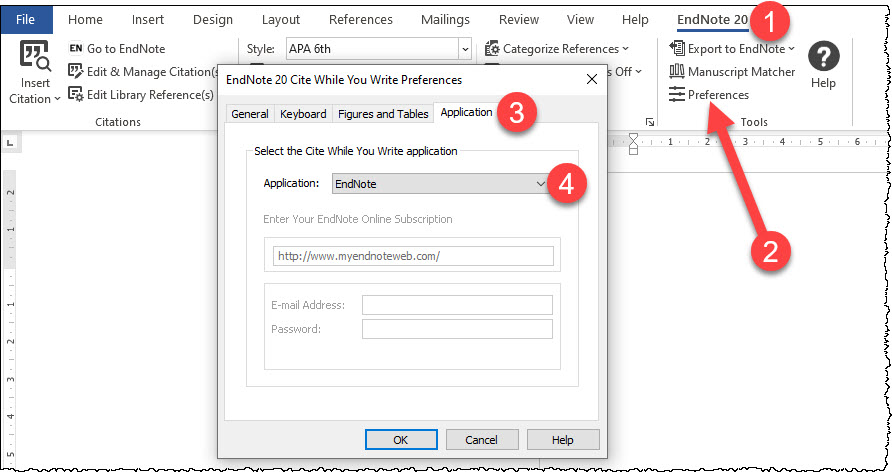Open the File menu tab
892x472 pixels.
click(26, 19)
